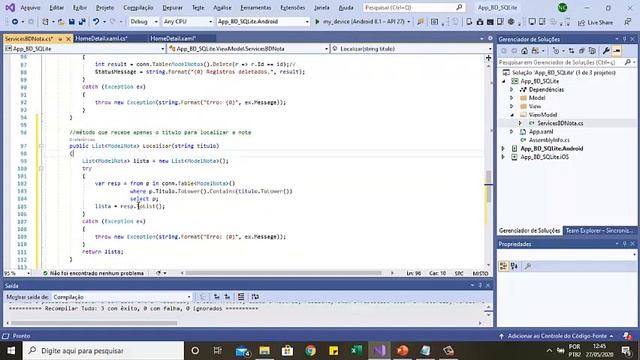Click the property pages wrench in Properties

point(528,266)
